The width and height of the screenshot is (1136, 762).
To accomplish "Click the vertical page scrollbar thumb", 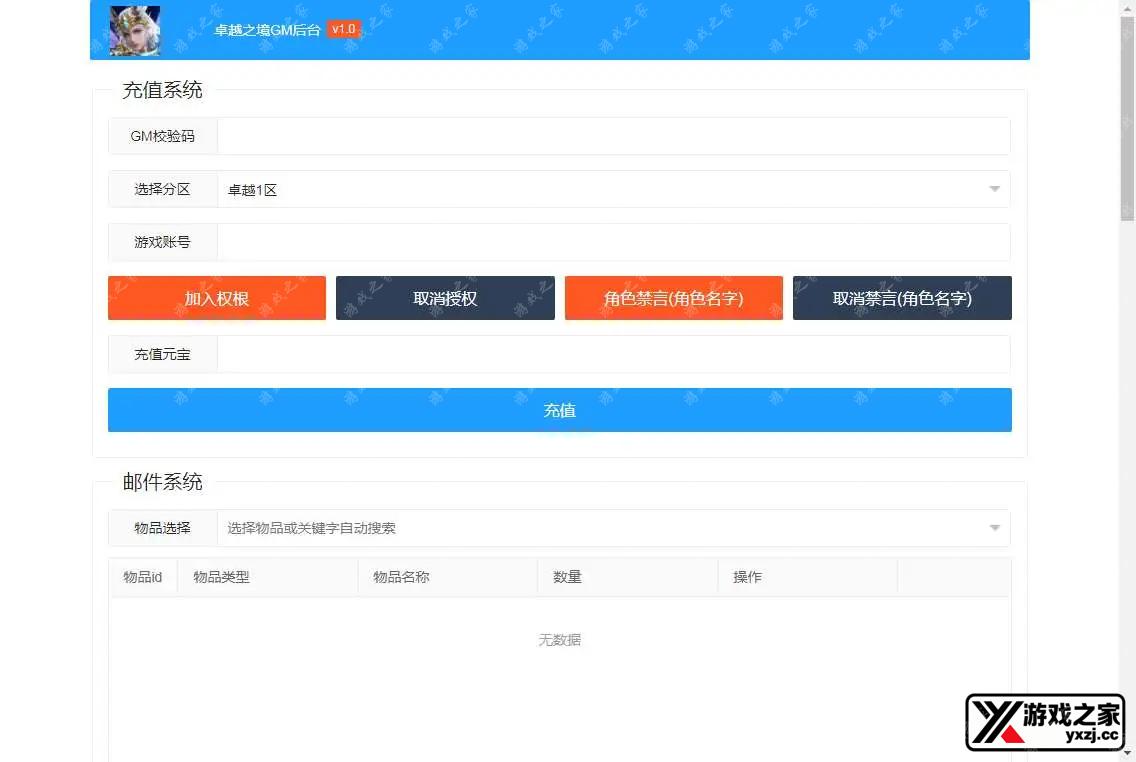I will pos(1127,120).
